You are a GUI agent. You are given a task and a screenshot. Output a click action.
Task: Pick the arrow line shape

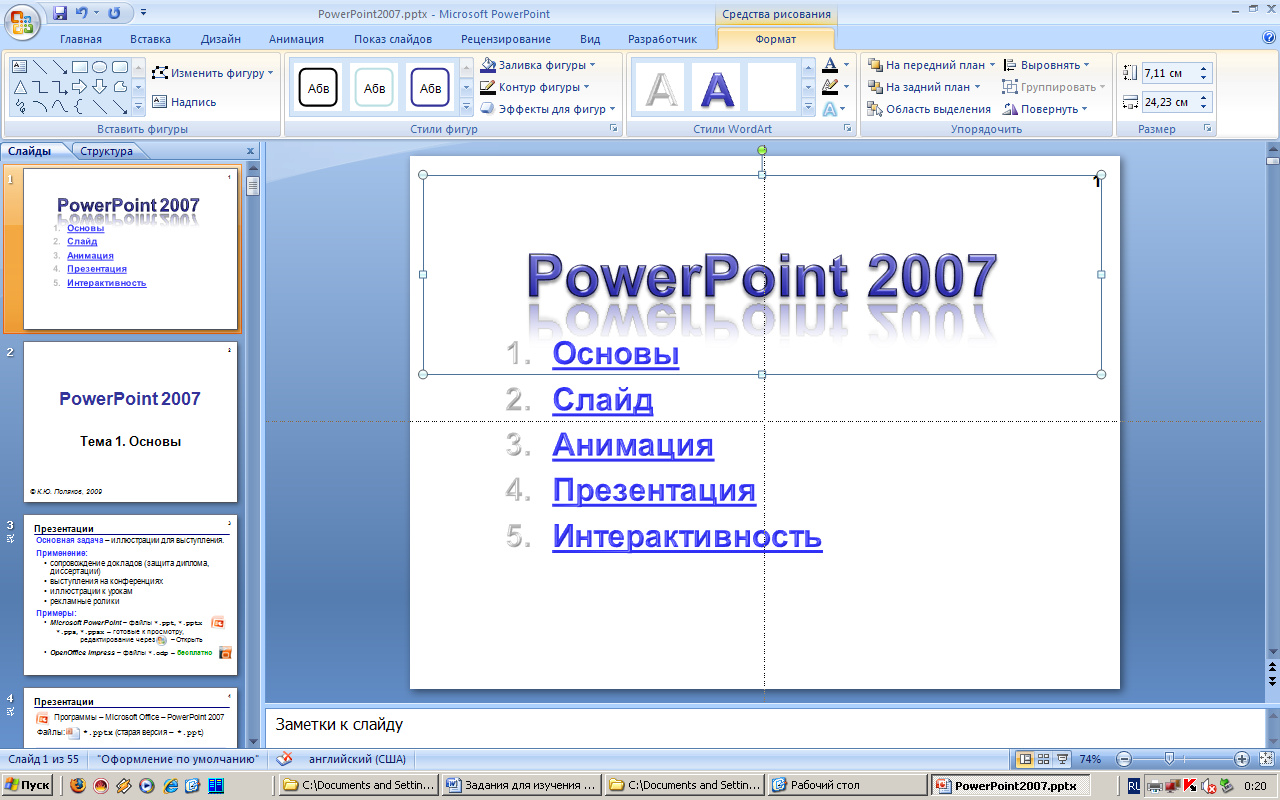click(x=59, y=67)
